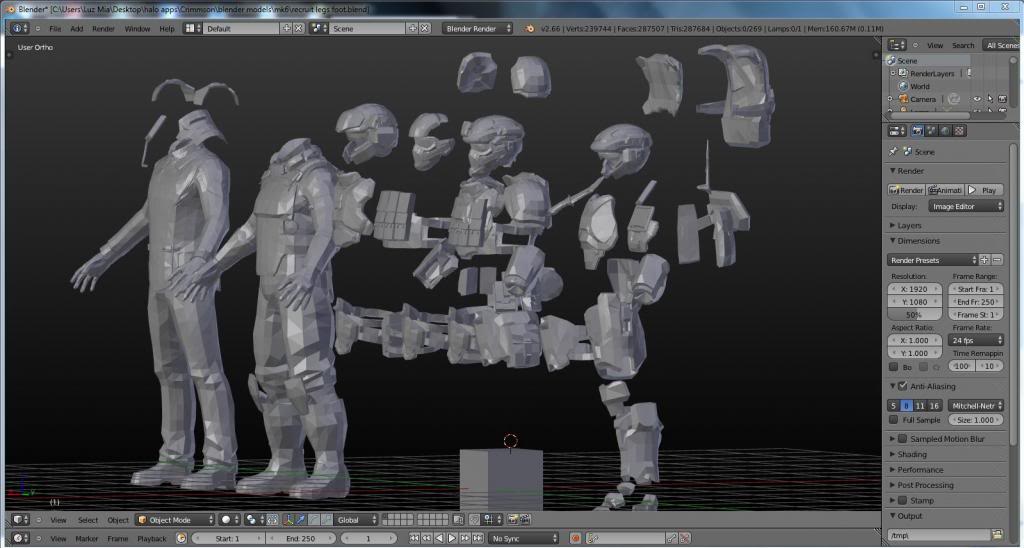
Task: Open the 24 fps frame rate dropdown
Action: pyautogui.click(x=976, y=340)
